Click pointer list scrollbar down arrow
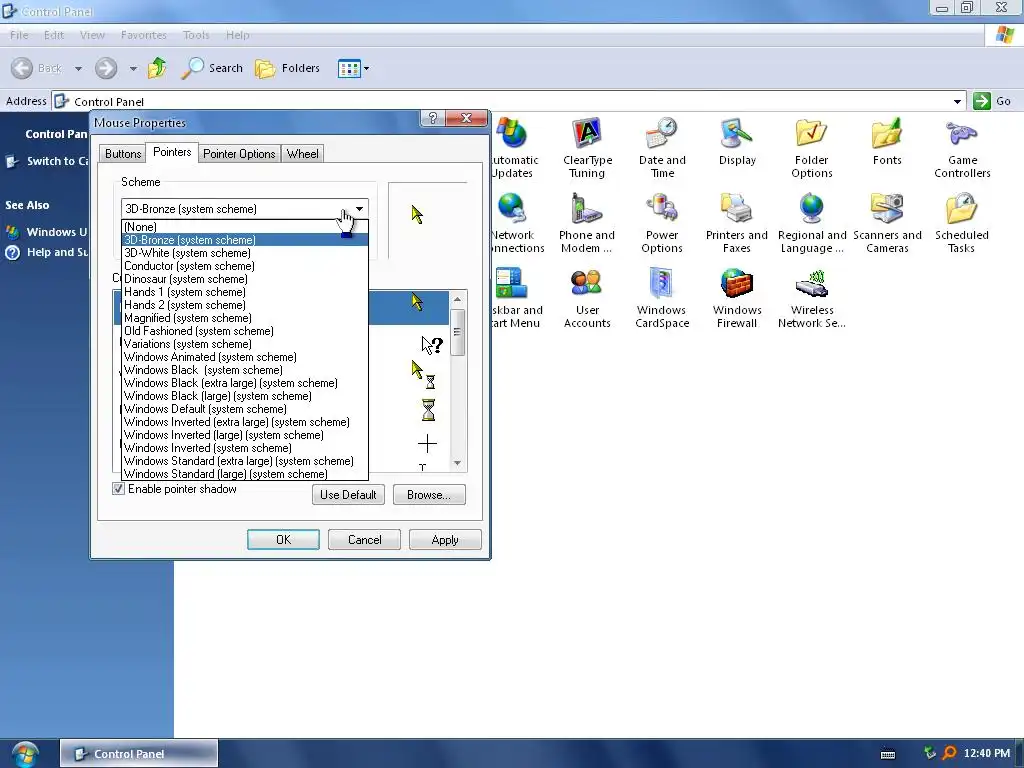This screenshot has height=768, width=1024. coord(457,463)
